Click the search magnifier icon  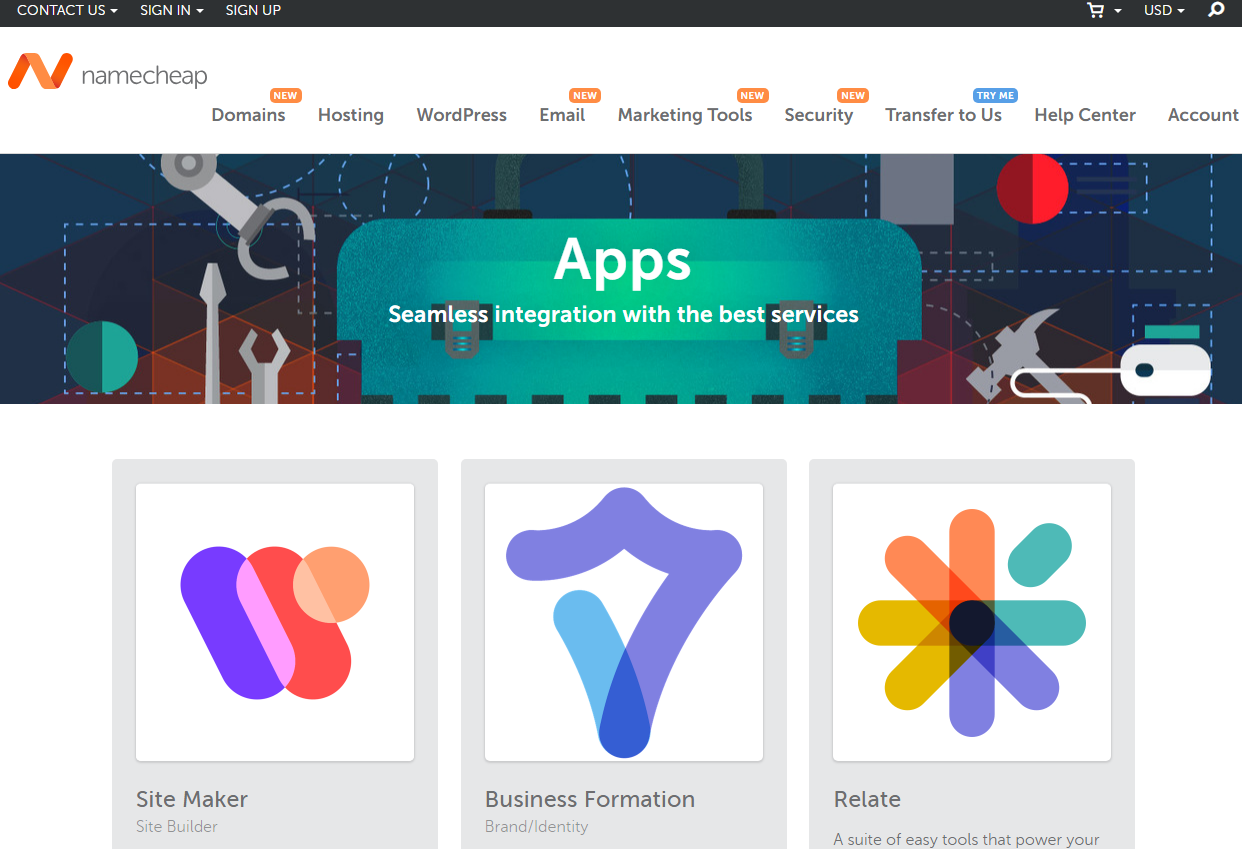pyautogui.click(x=1216, y=10)
